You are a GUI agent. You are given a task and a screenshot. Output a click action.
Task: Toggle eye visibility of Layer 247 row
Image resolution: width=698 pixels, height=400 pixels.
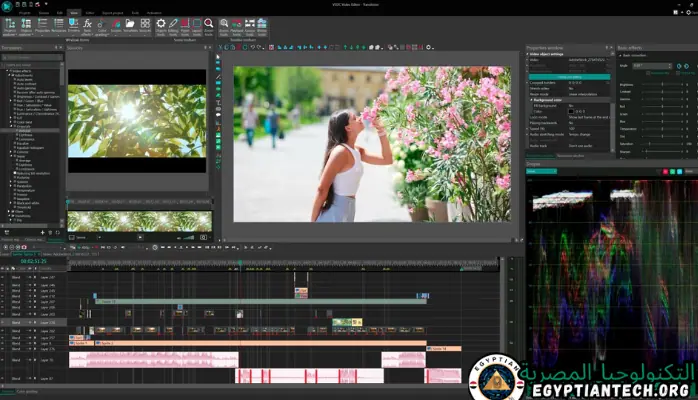pos(3,277)
